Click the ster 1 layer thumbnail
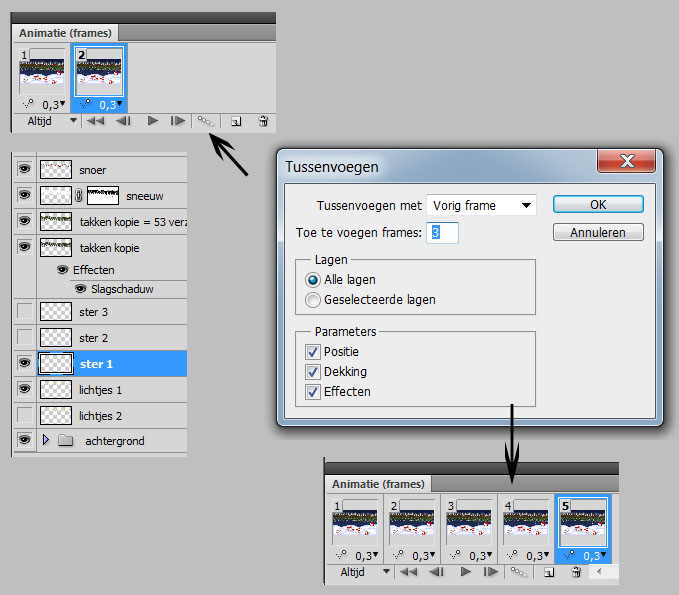This screenshot has height=595, width=679. [x=55, y=363]
